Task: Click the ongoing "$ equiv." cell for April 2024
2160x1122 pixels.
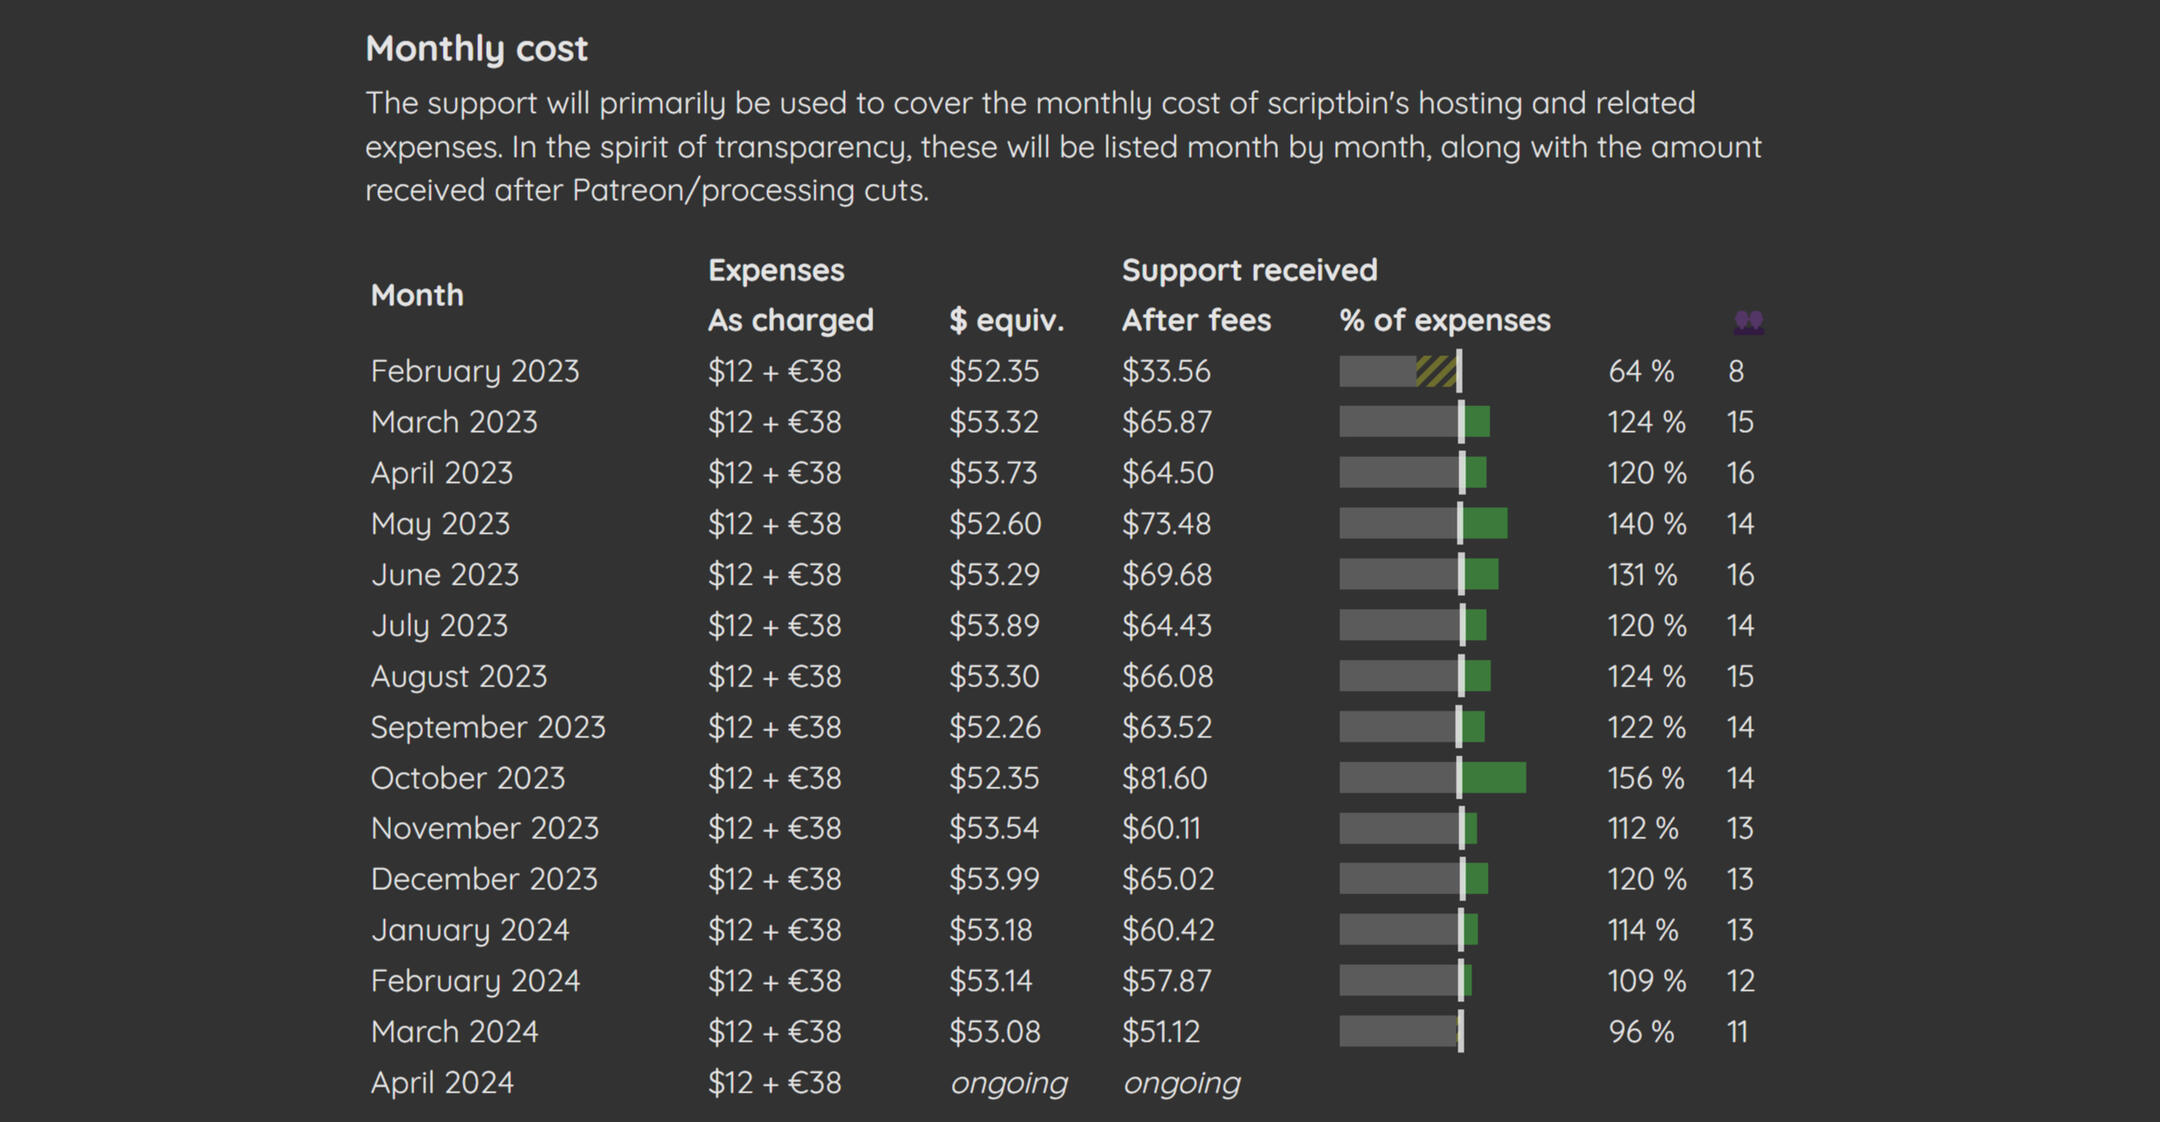Action: click(1008, 1082)
